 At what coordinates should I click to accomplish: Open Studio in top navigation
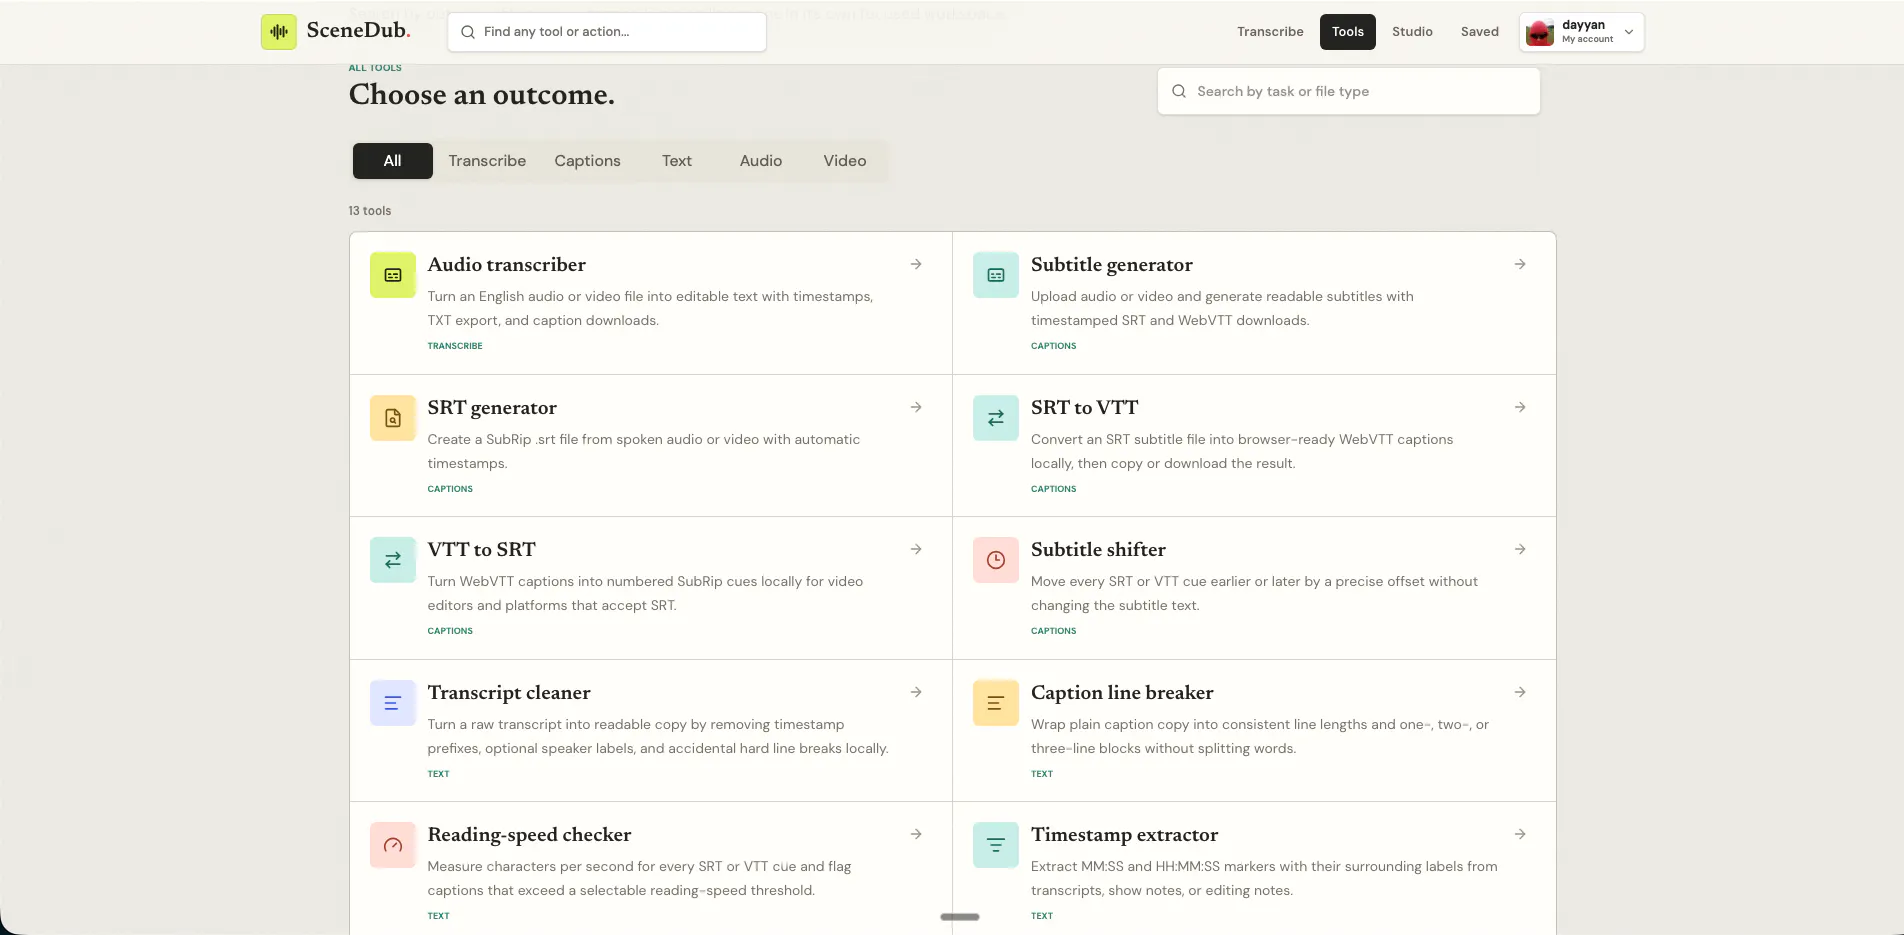(1412, 32)
